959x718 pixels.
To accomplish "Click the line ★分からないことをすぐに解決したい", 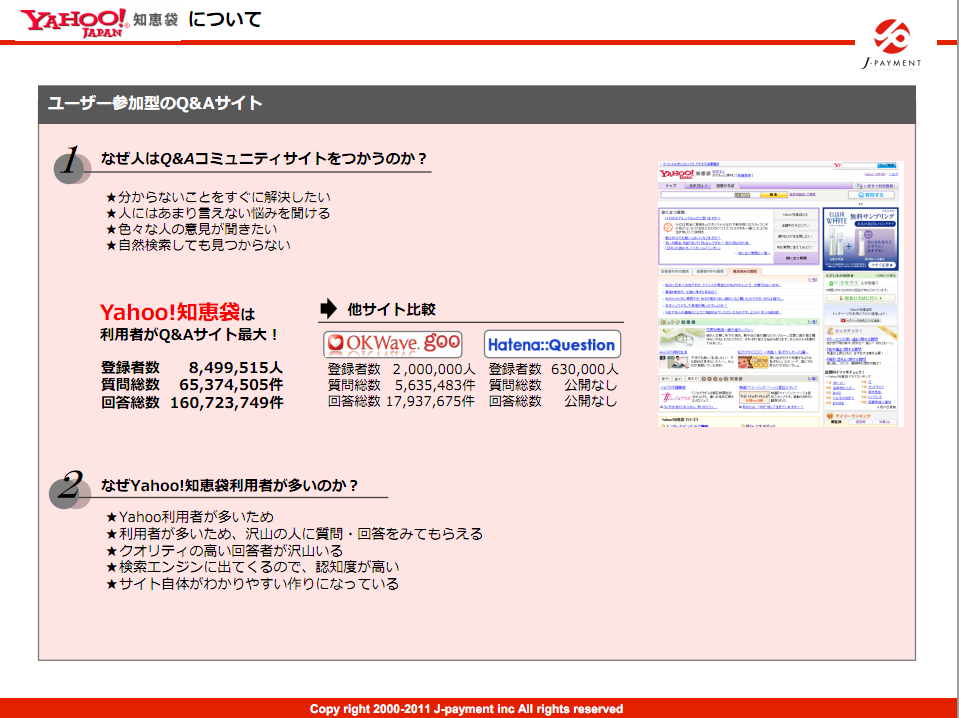I will (218, 197).
